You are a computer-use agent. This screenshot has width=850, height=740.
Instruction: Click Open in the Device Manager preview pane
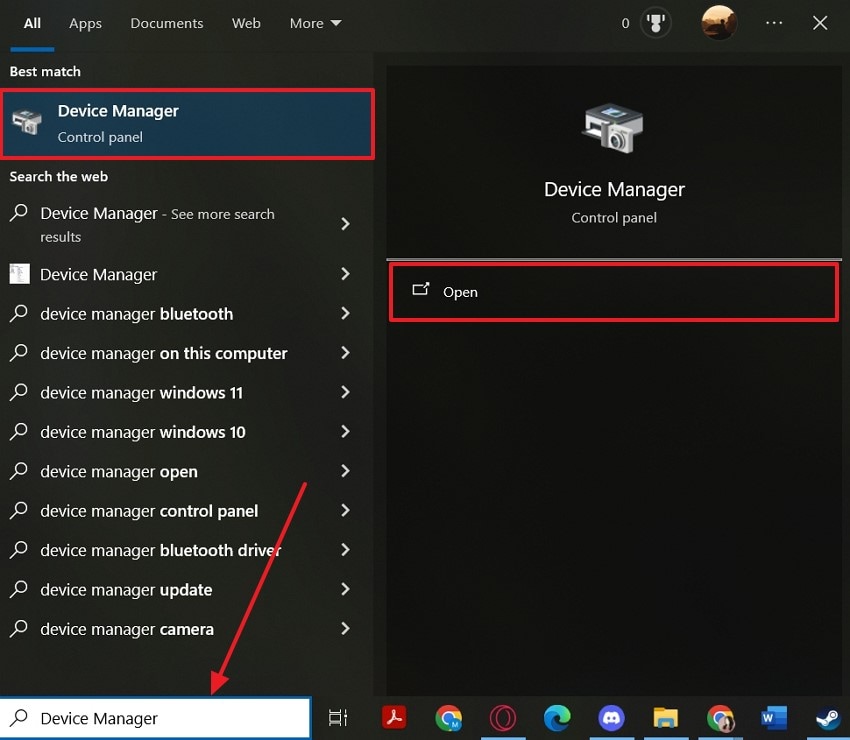tap(614, 292)
